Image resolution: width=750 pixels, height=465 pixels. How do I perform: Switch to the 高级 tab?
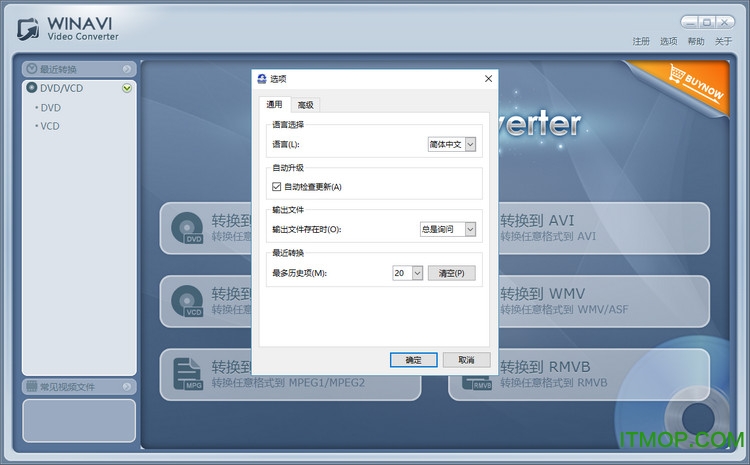pyautogui.click(x=305, y=105)
